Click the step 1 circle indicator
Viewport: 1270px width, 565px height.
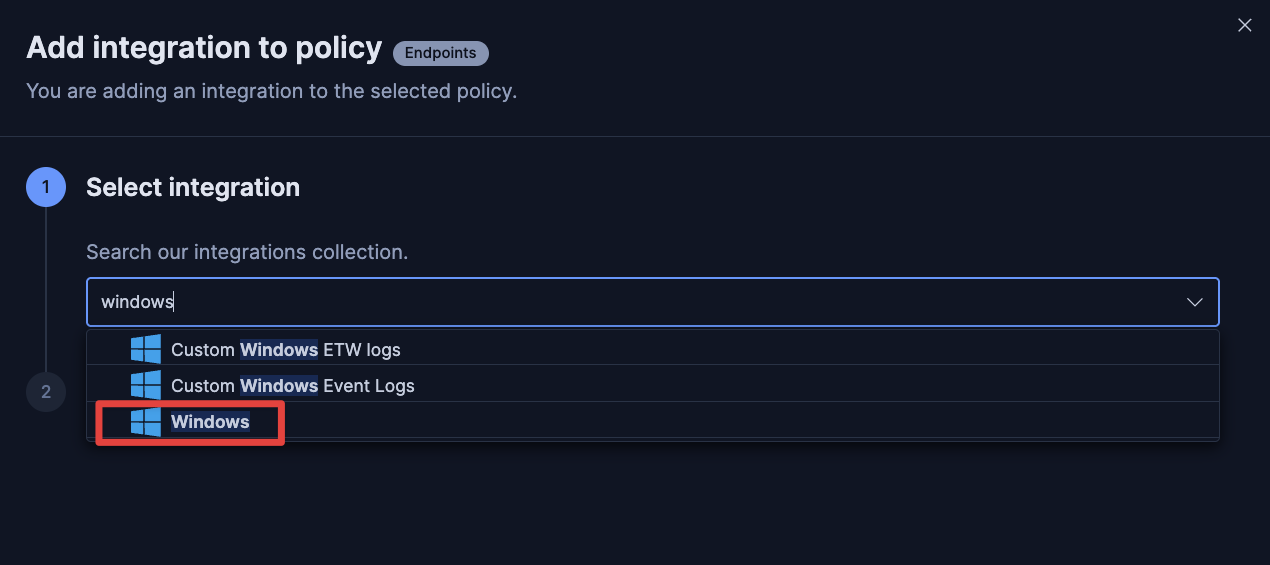(x=46, y=187)
